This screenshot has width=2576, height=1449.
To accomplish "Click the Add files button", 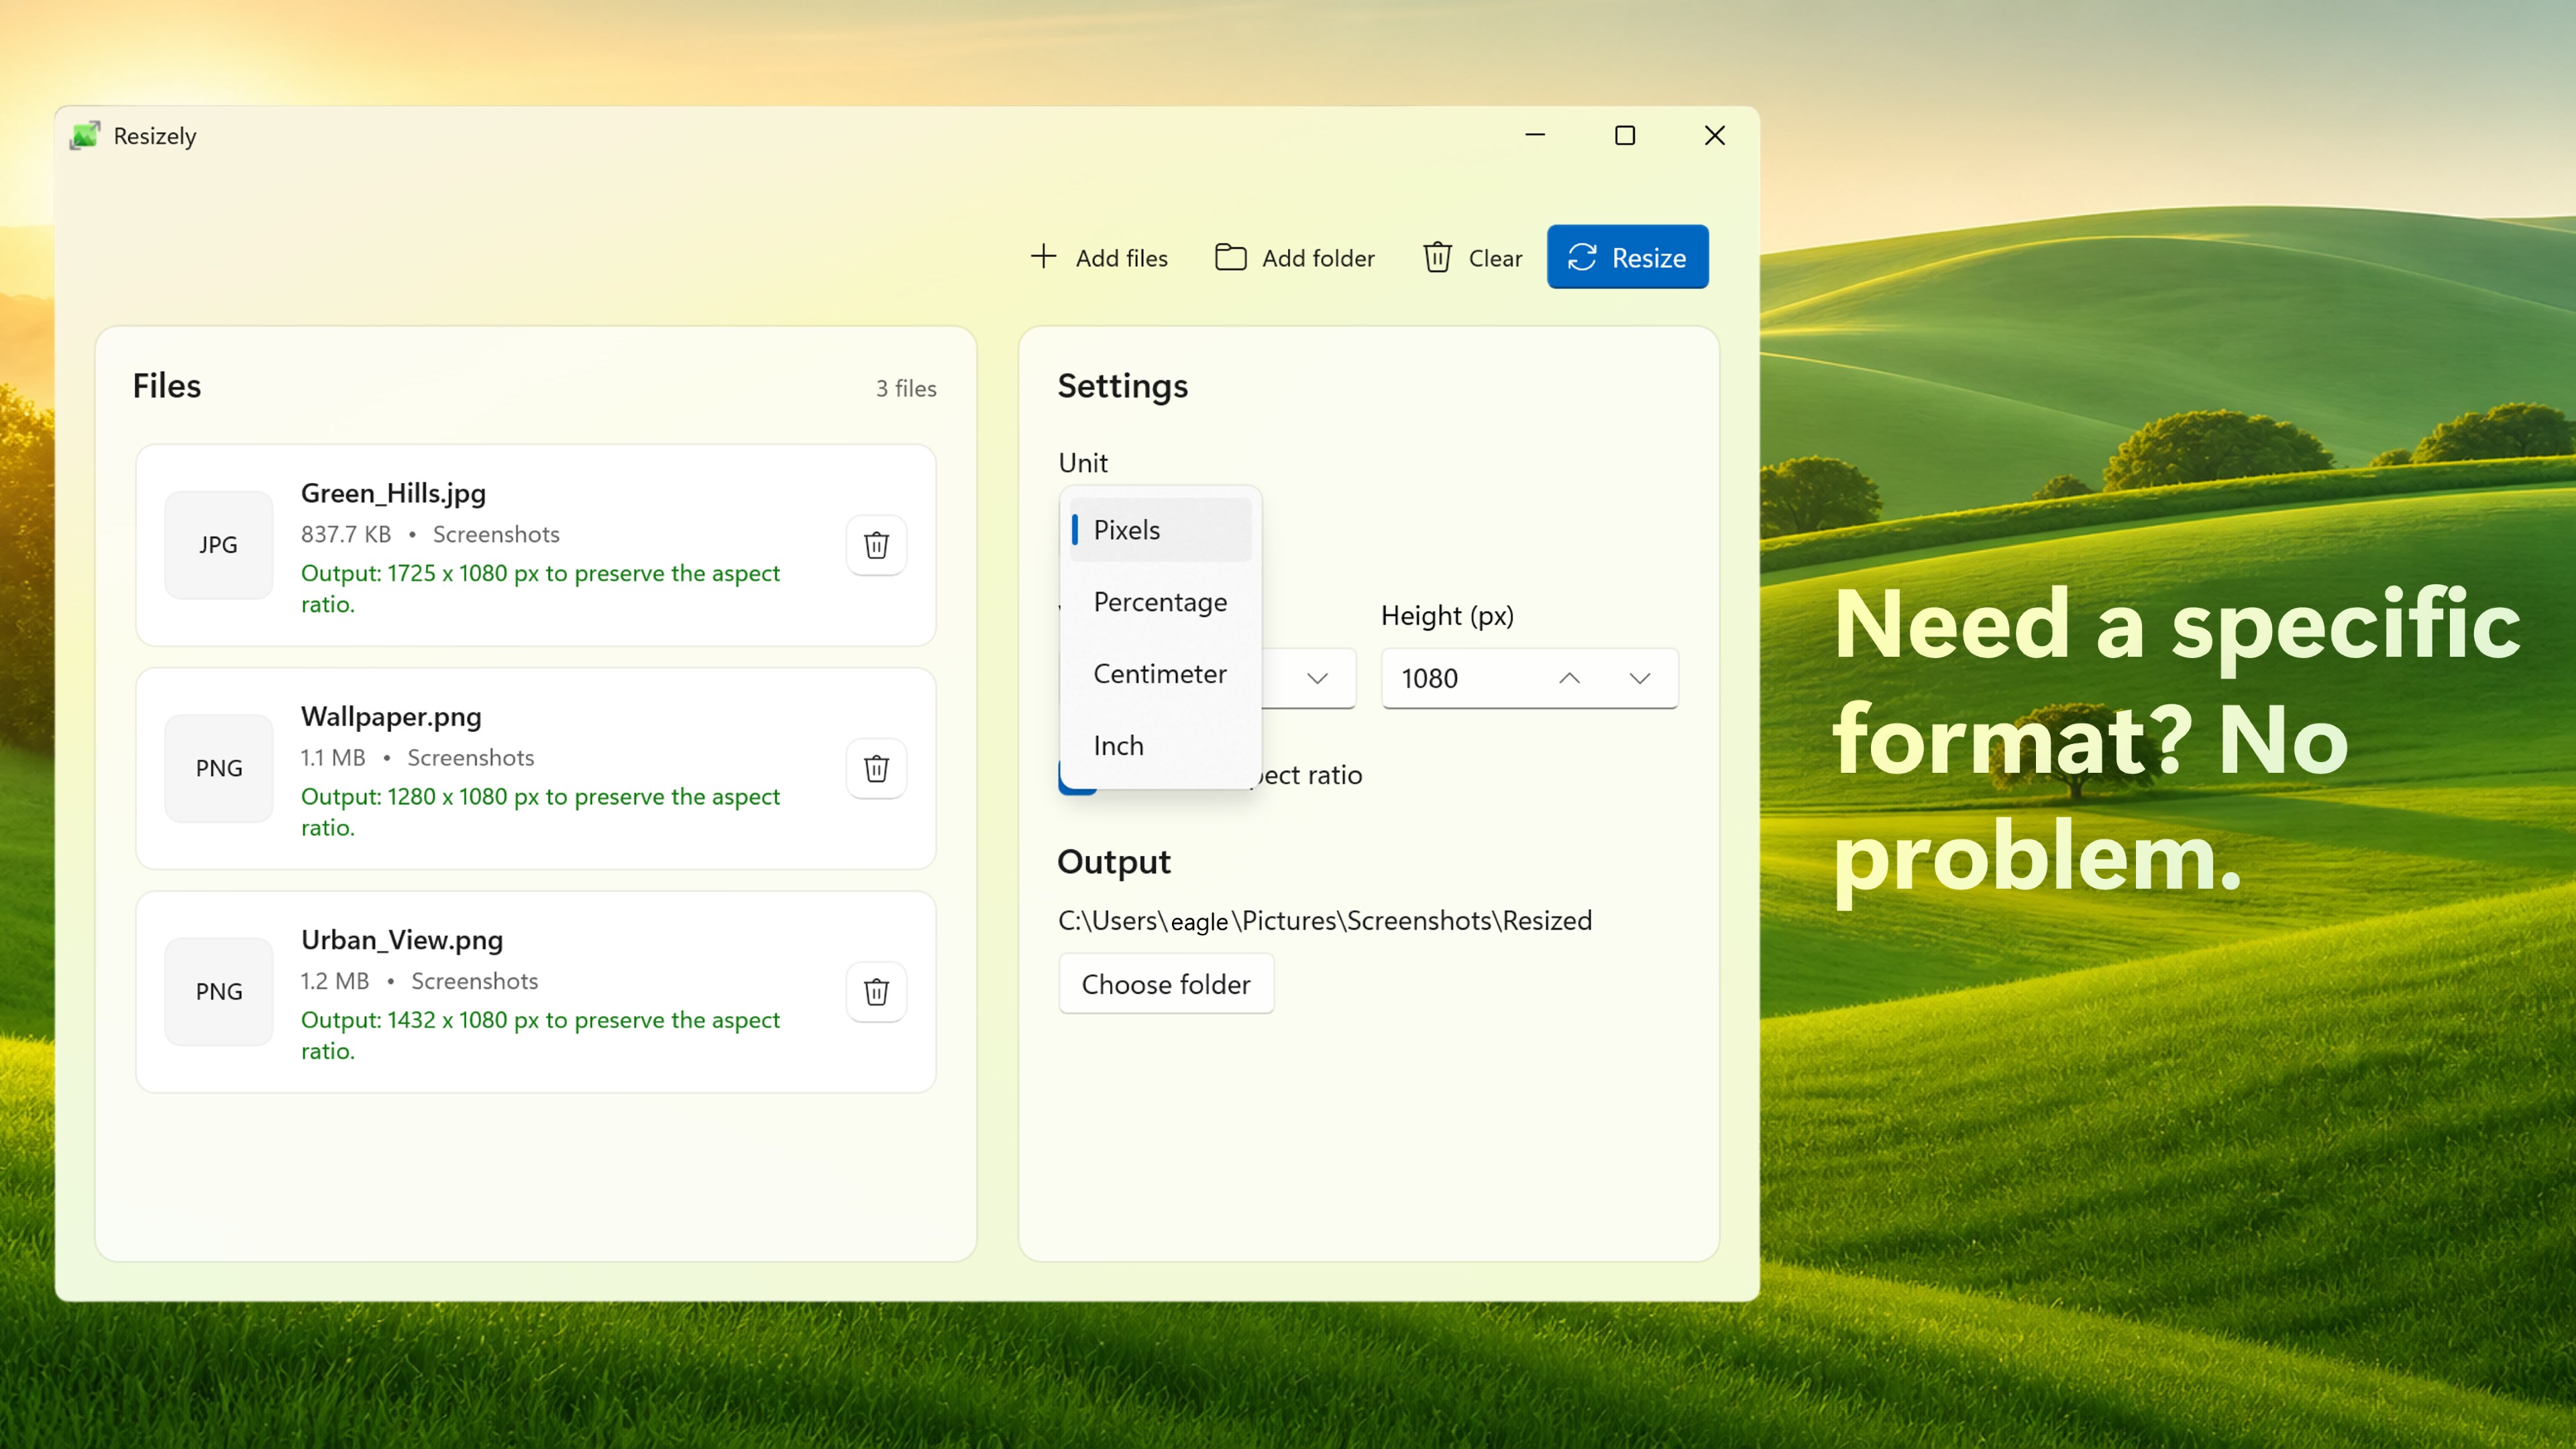I will [x=1099, y=257].
